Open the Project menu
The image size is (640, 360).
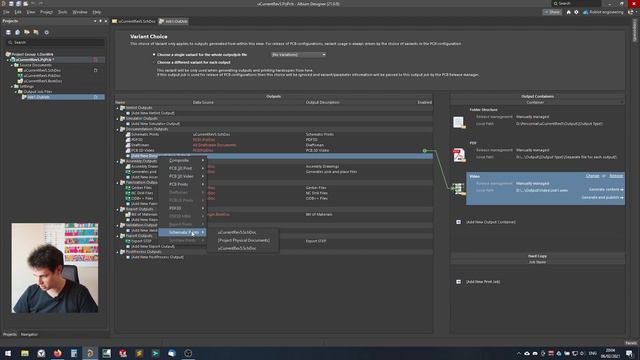click(x=46, y=12)
